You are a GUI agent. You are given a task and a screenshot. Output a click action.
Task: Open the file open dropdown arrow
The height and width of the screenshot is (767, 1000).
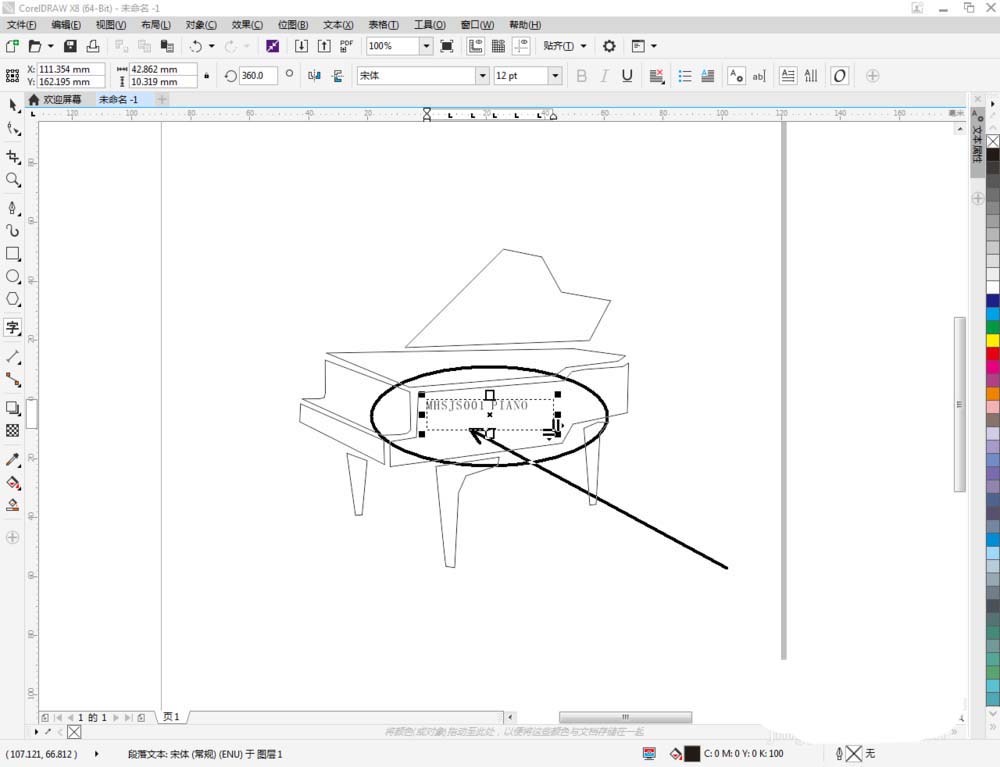pyautogui.click(x=50, y=46)
